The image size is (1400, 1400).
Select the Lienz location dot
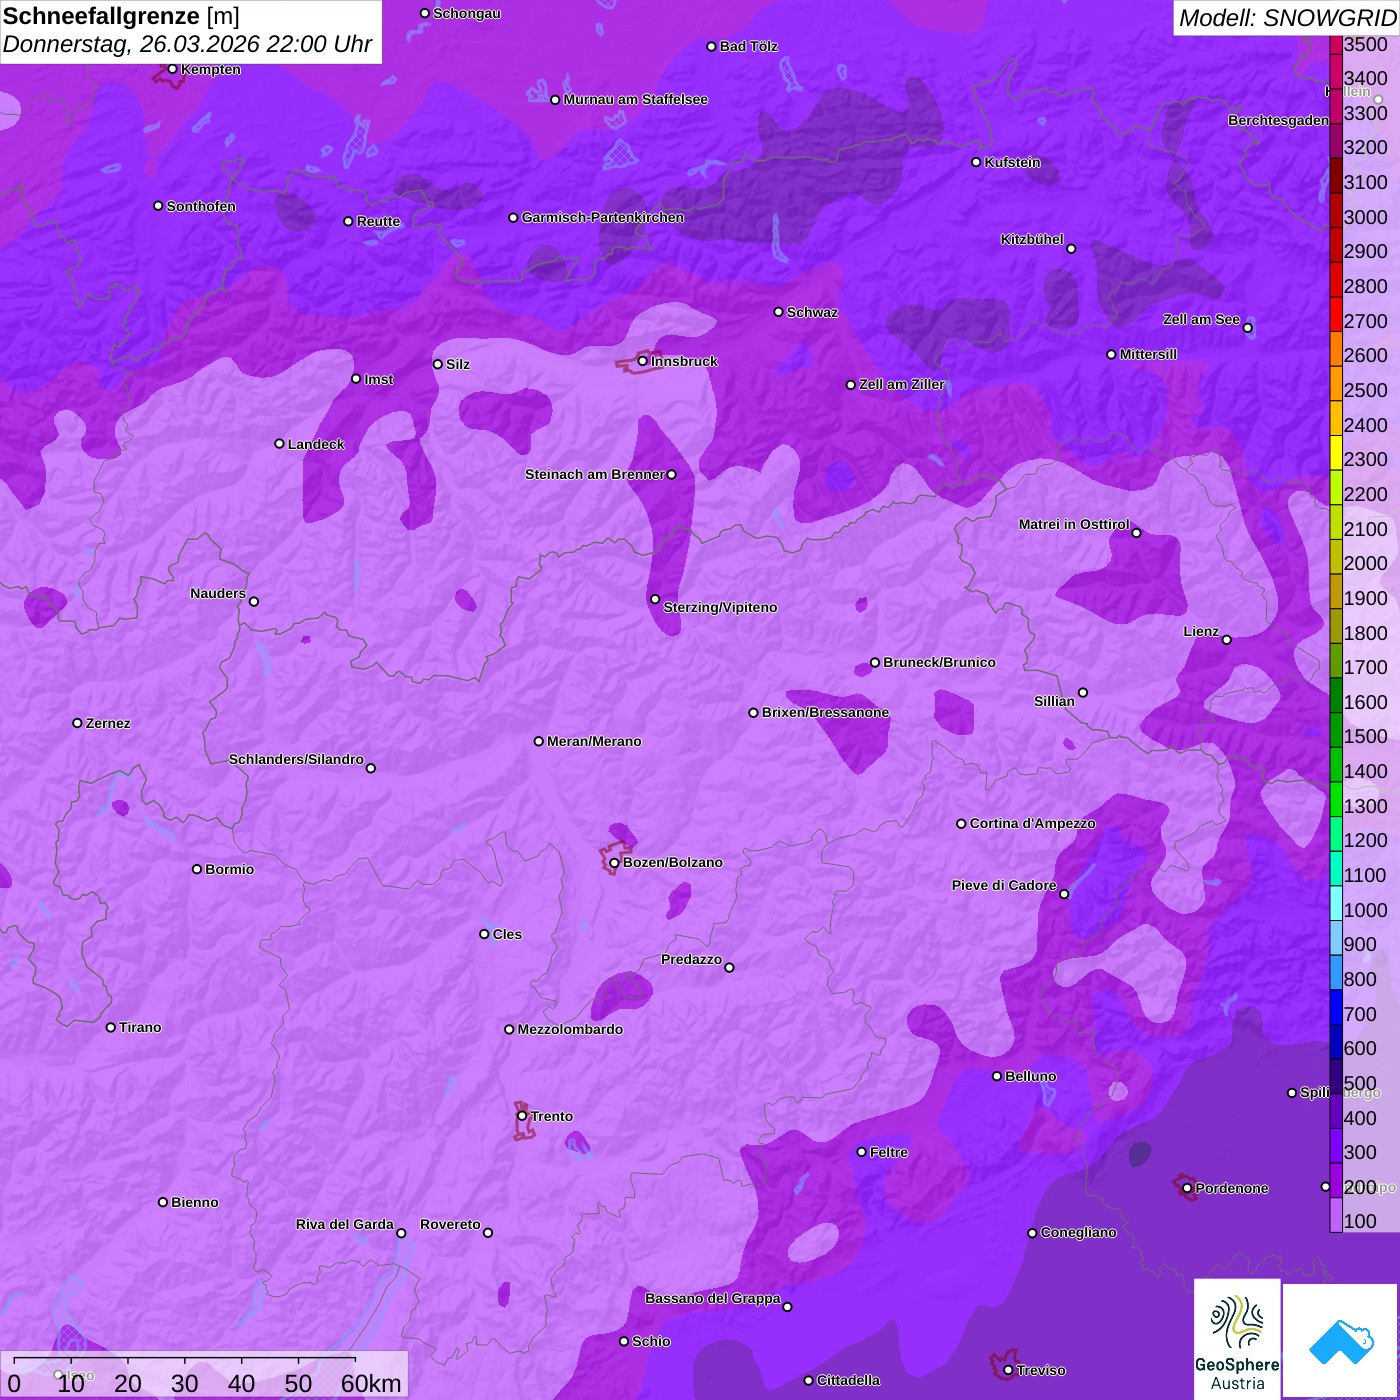[x=1227, y=639]
